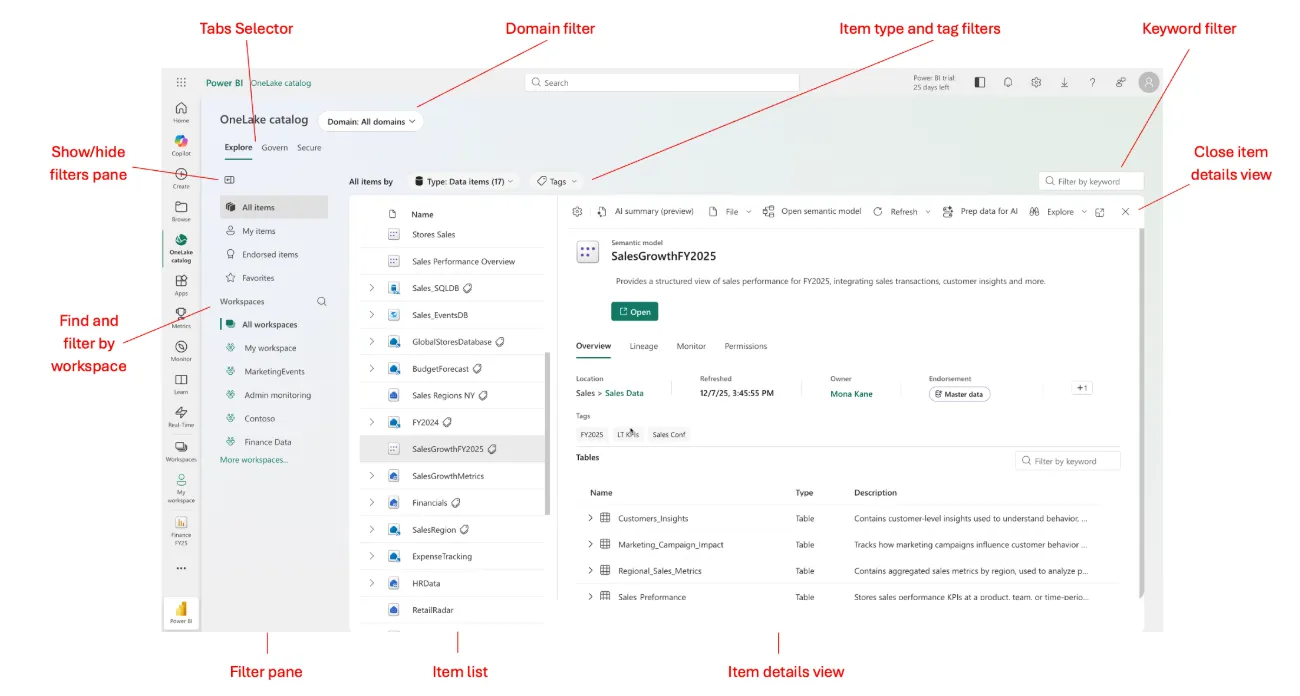Click the Tables Filter by keyword field

tap(1068, 461)
